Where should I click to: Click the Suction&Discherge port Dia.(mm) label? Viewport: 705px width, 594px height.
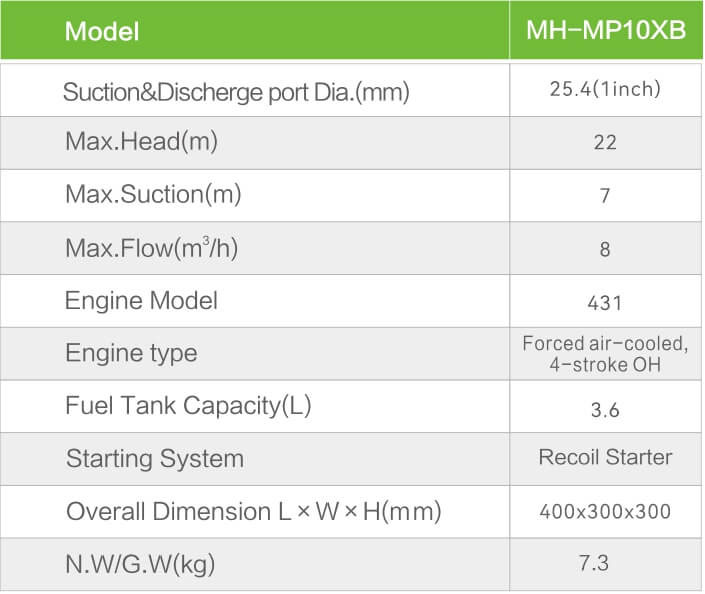pos(236,93)
